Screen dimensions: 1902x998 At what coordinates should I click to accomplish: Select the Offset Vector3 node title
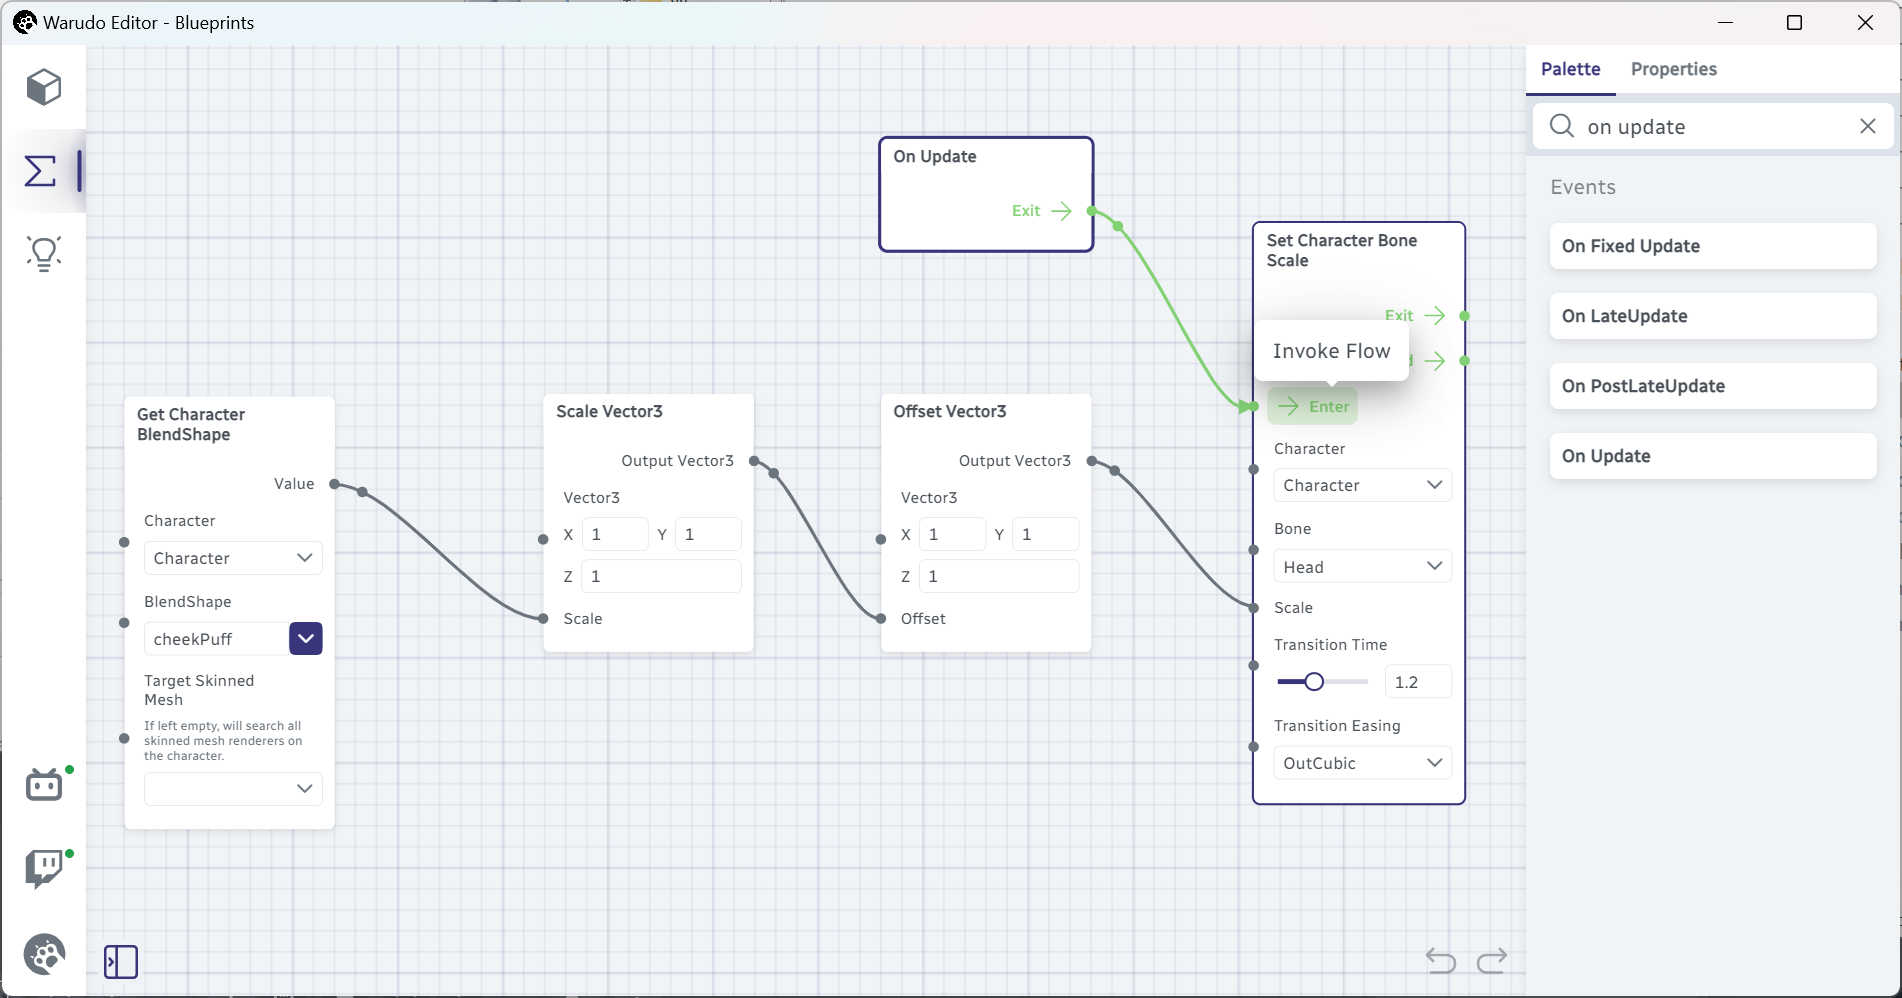click(949, 411)
